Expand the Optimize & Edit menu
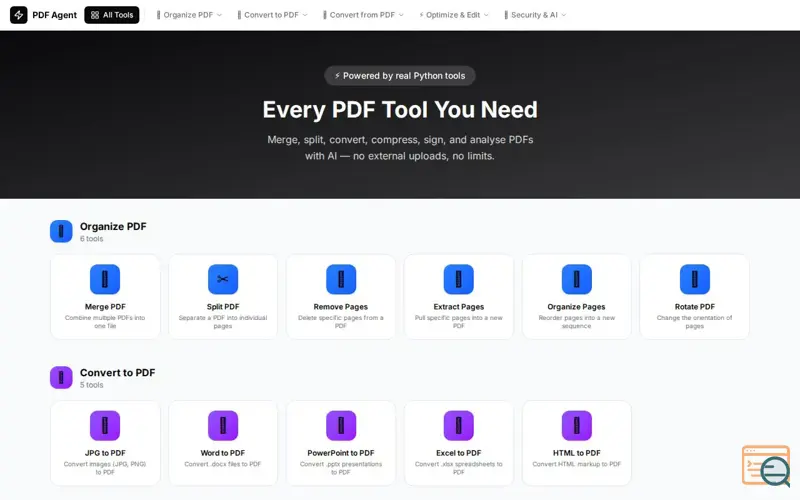The height and width of the screenshot is (500, 800). 454,15
